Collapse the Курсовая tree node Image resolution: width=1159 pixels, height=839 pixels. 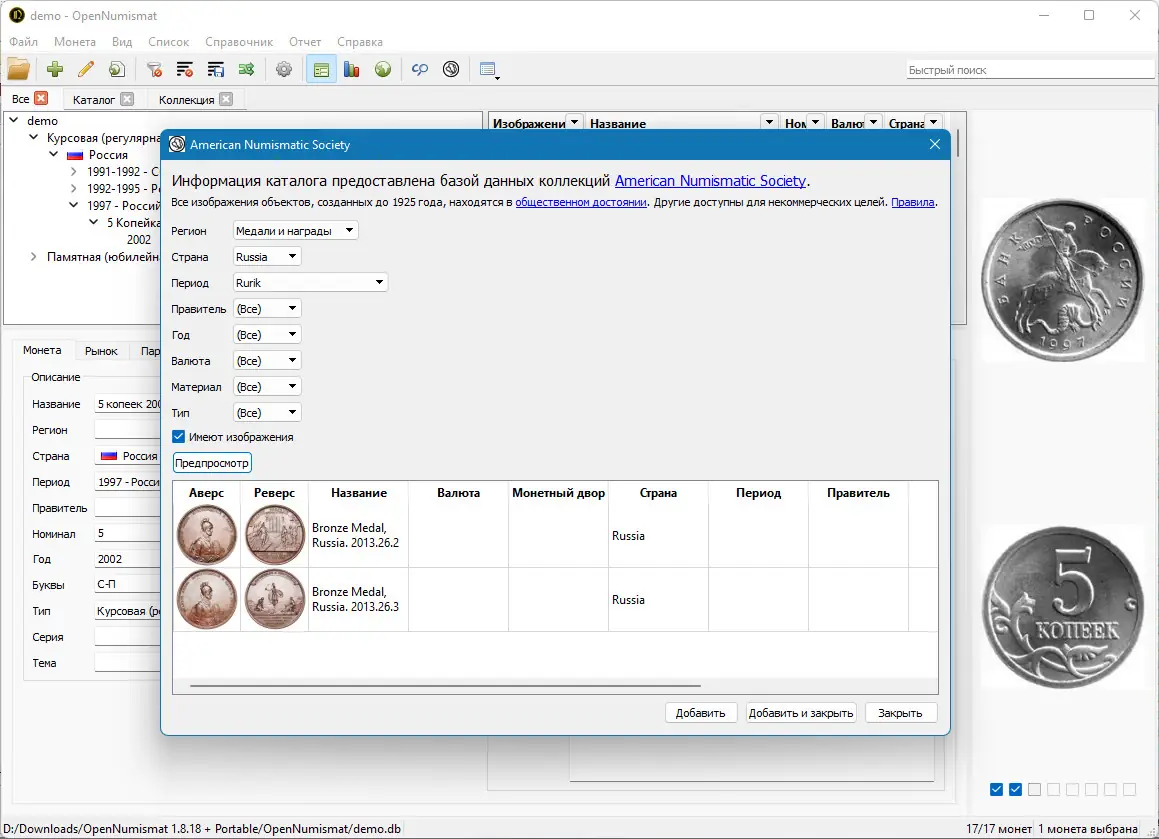click(33, 137)
